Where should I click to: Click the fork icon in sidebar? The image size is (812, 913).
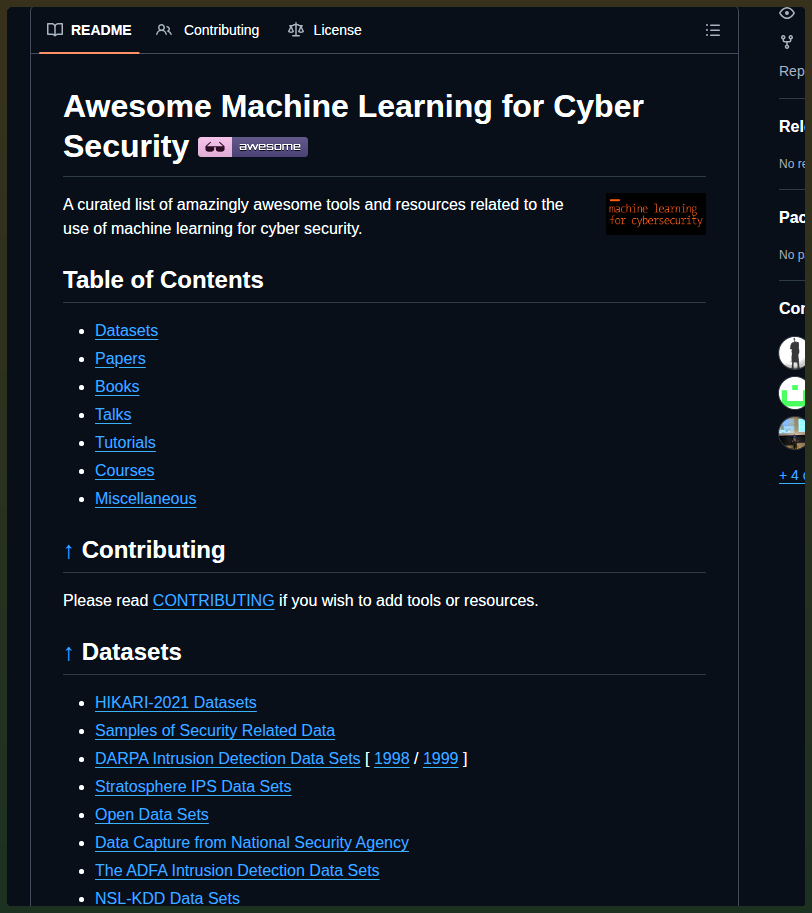pyautogui.click(x=787, y=42)
